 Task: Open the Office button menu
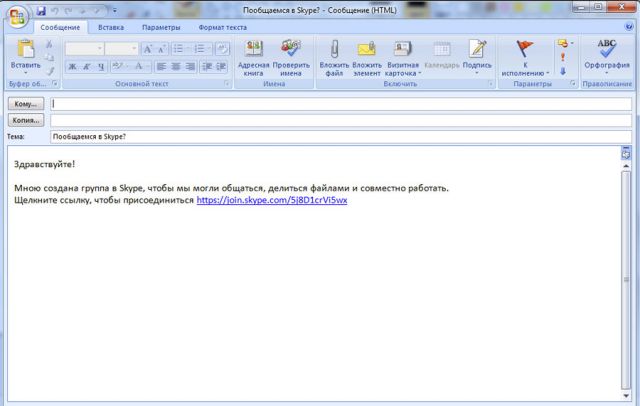click(17, 17)
